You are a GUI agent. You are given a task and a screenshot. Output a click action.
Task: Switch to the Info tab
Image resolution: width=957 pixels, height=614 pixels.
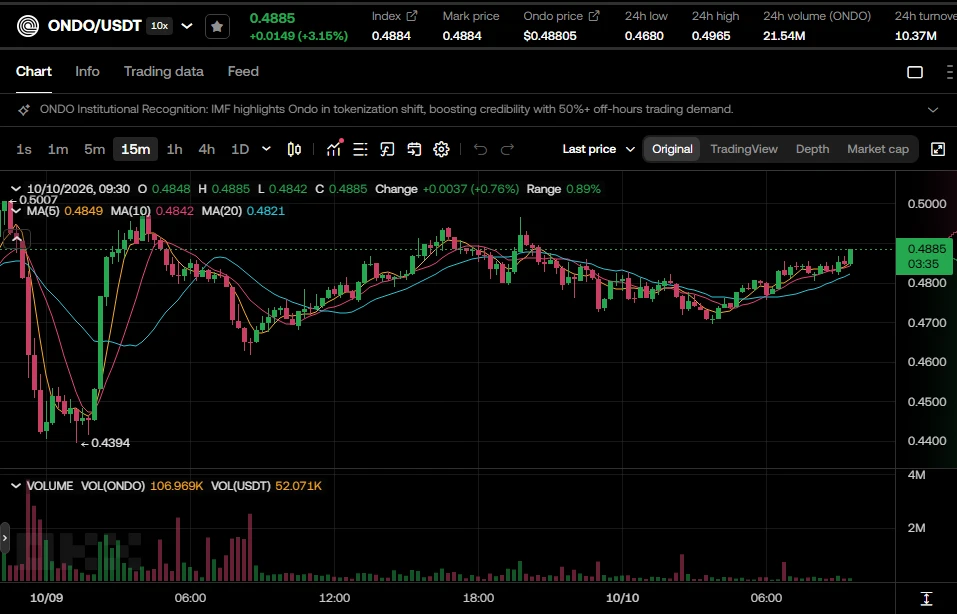[87, 71]
